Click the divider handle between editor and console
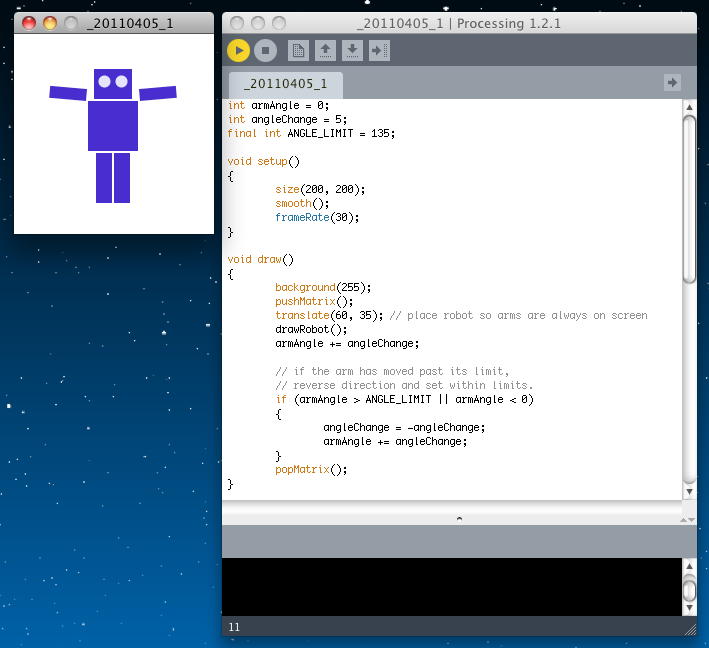 458,518
